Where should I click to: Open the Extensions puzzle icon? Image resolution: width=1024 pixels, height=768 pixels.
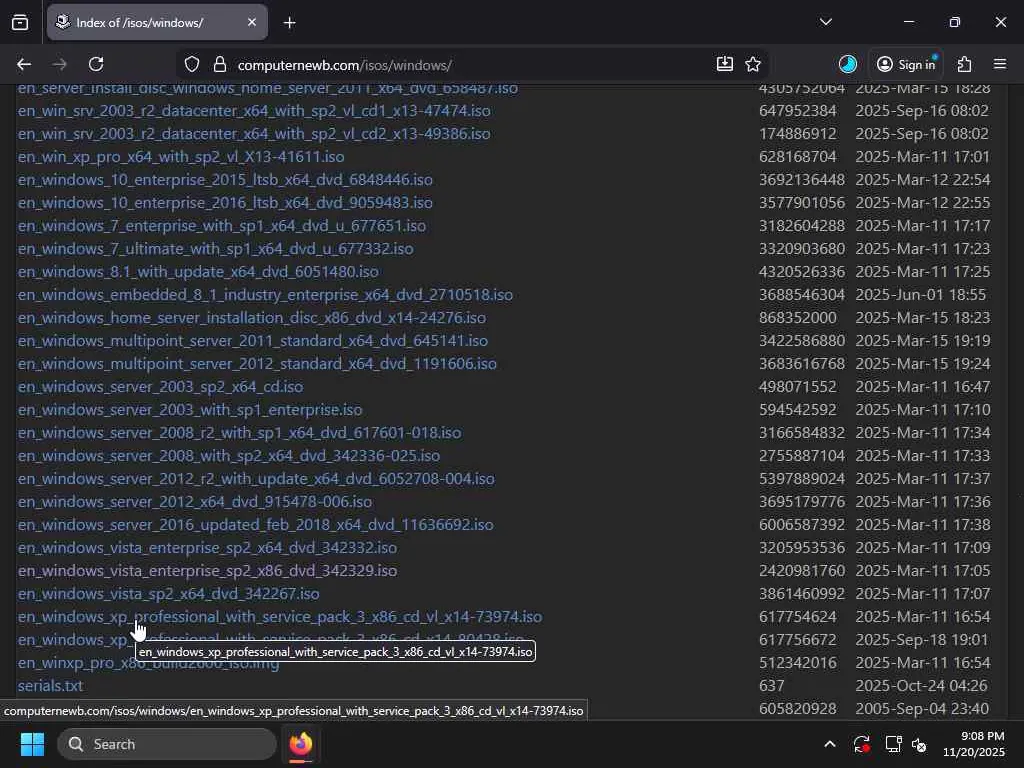click(x=964, y=64)
